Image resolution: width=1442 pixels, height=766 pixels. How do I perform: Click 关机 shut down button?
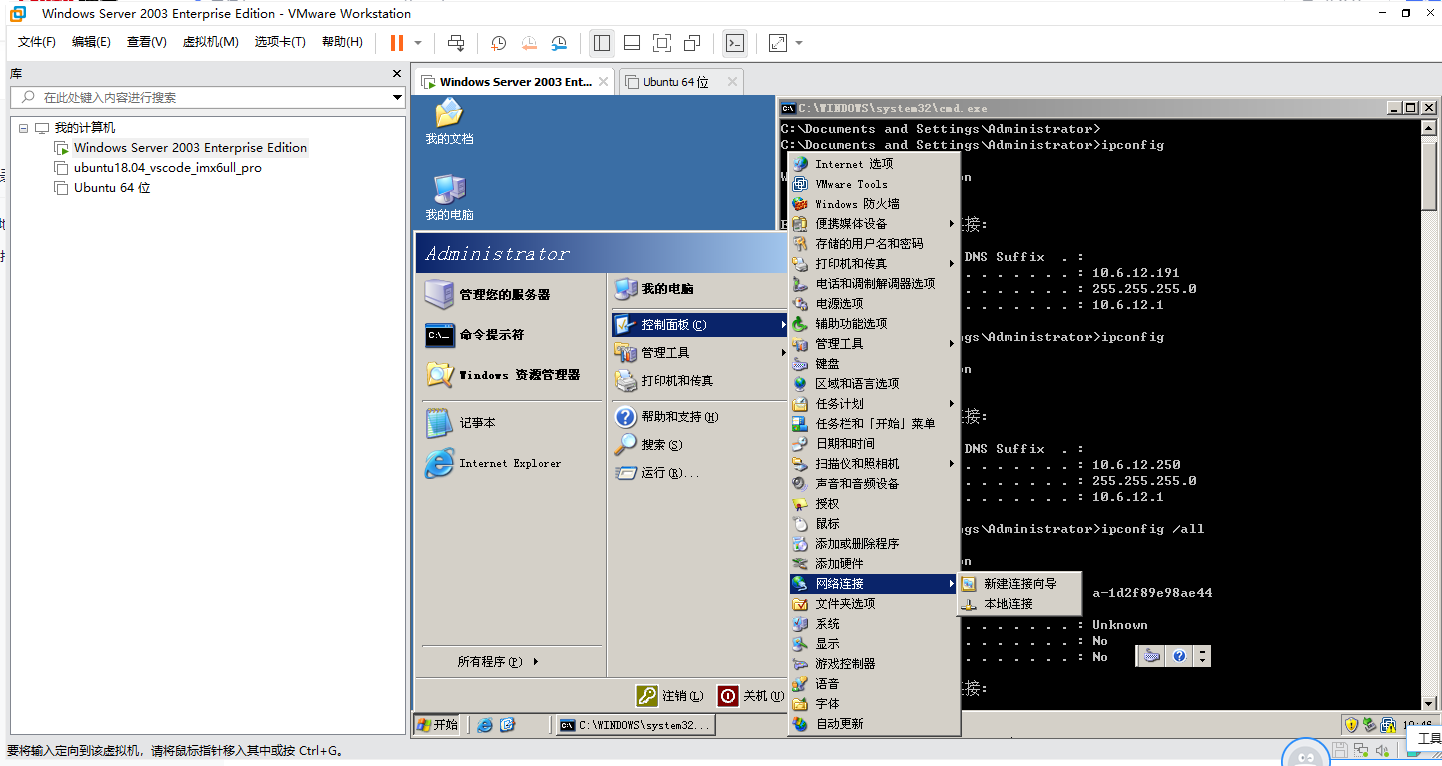(752, 696)
